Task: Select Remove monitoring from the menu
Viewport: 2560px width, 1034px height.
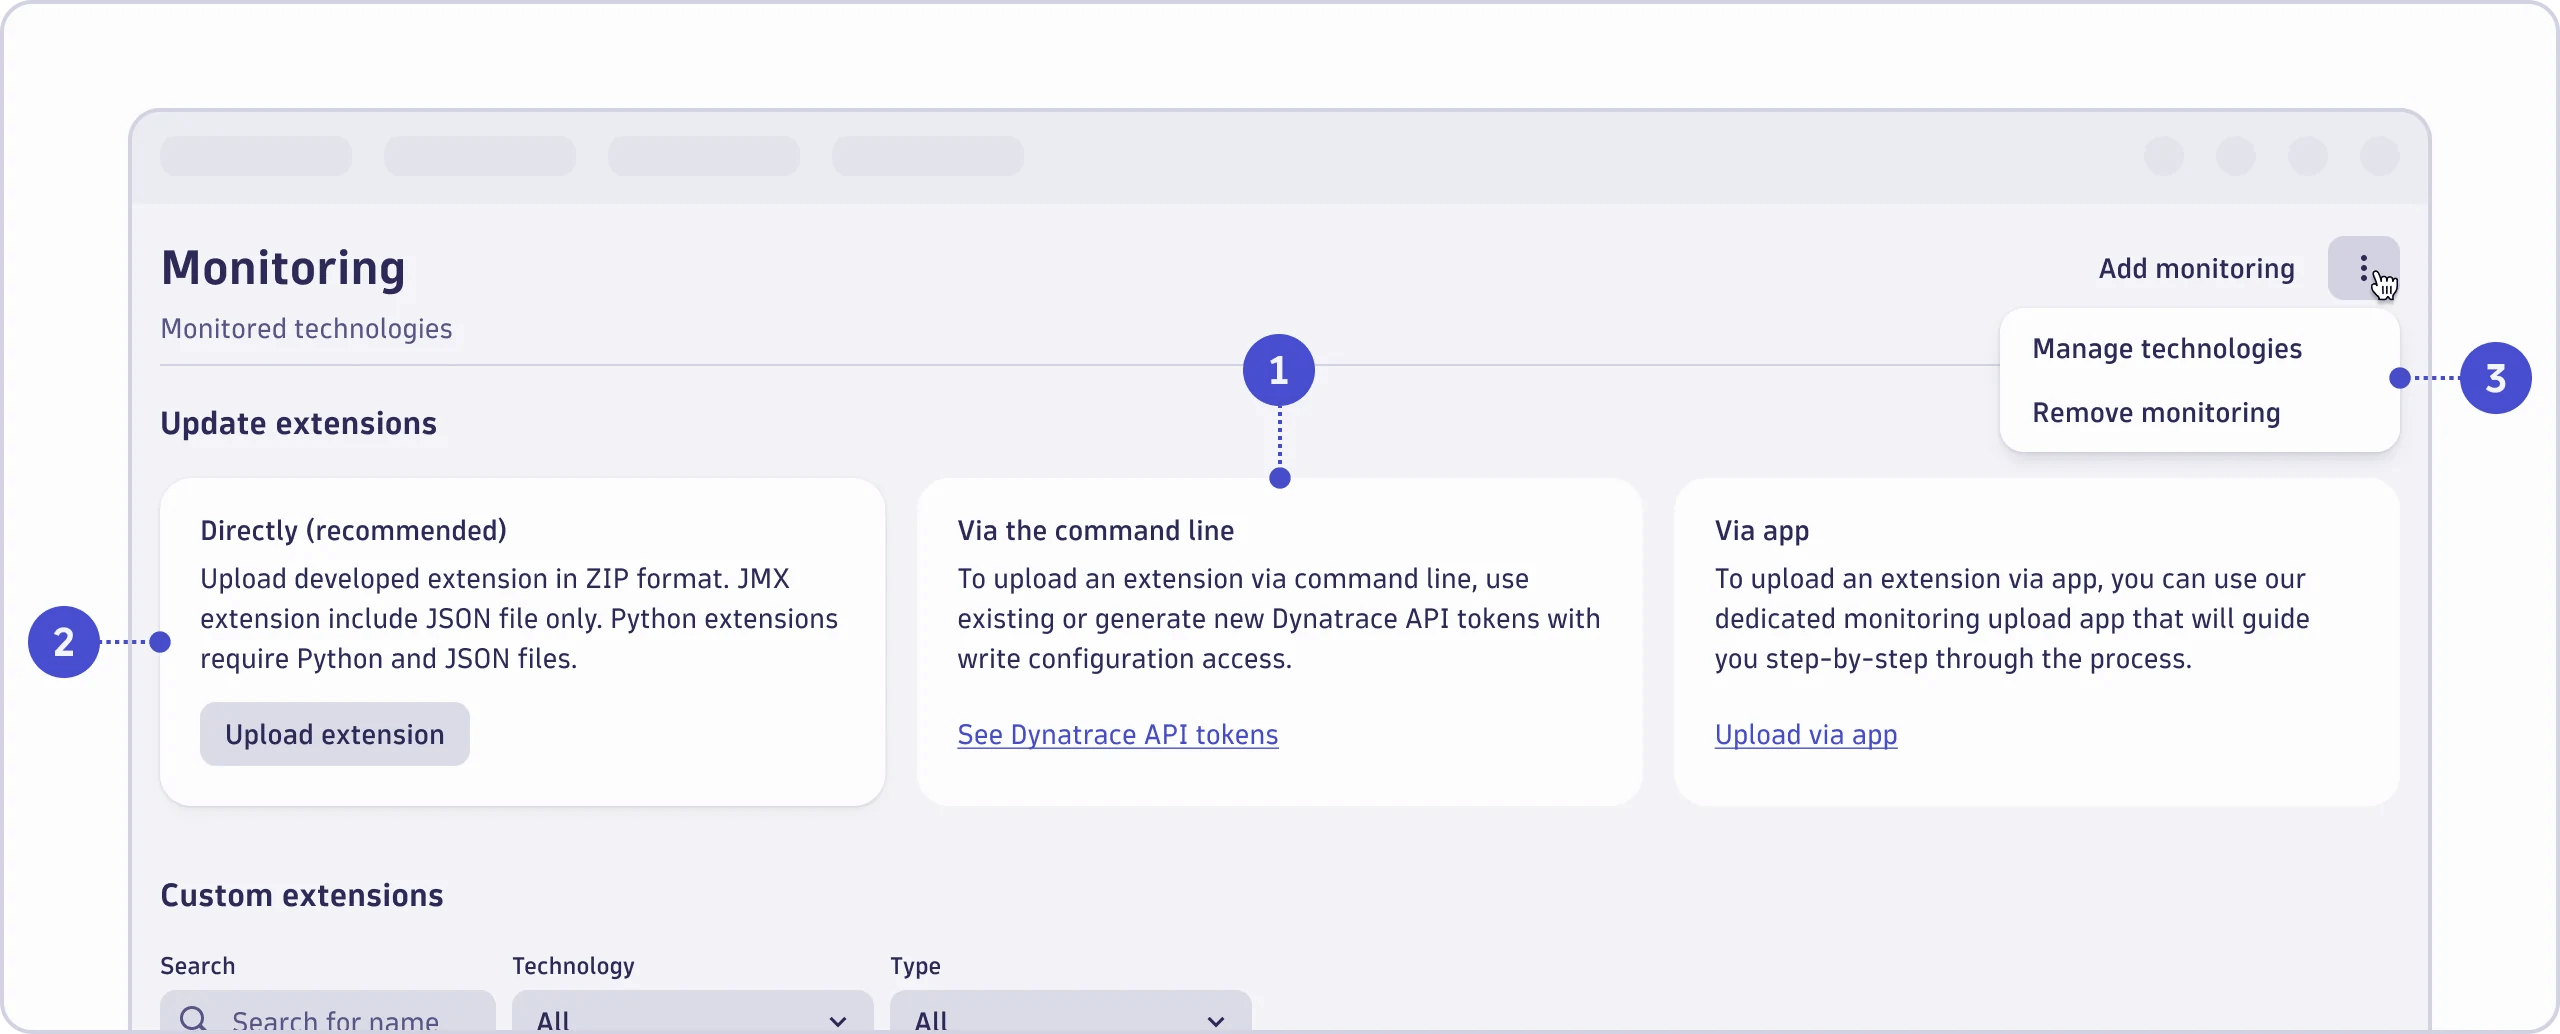Action: point(2155,412)
